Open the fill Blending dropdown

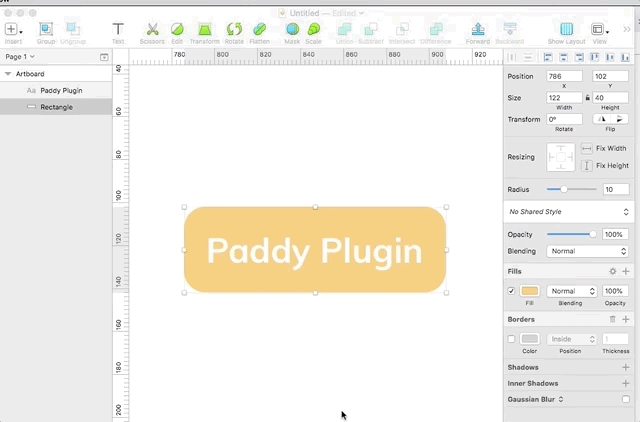571,291
